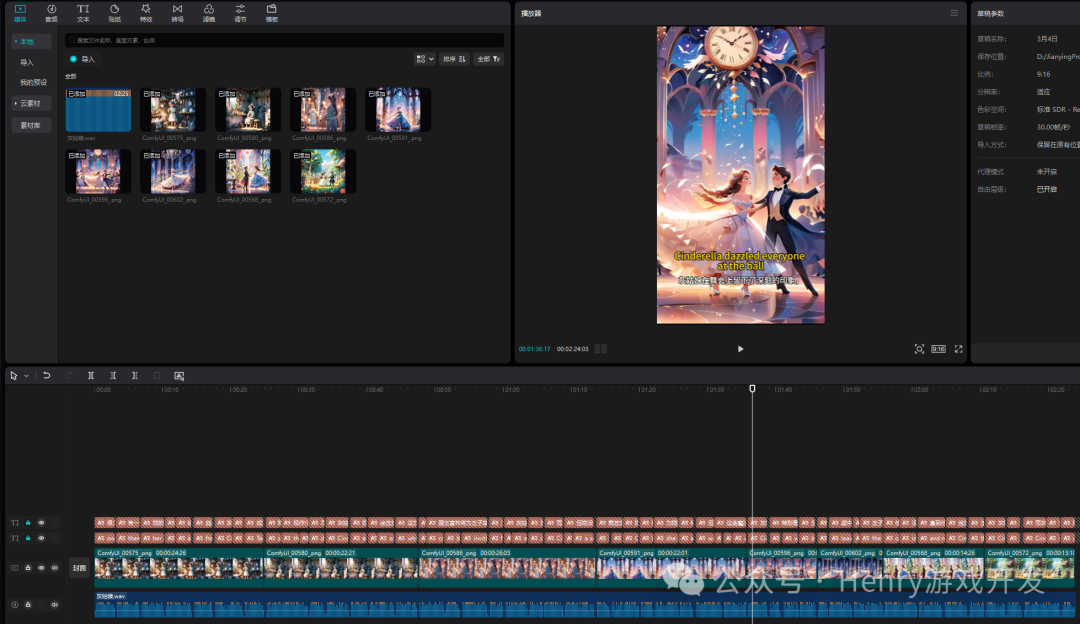Select the ComfyUI_00572_.png thumbnail
The image size is (1080, 624).
[323, 171]
